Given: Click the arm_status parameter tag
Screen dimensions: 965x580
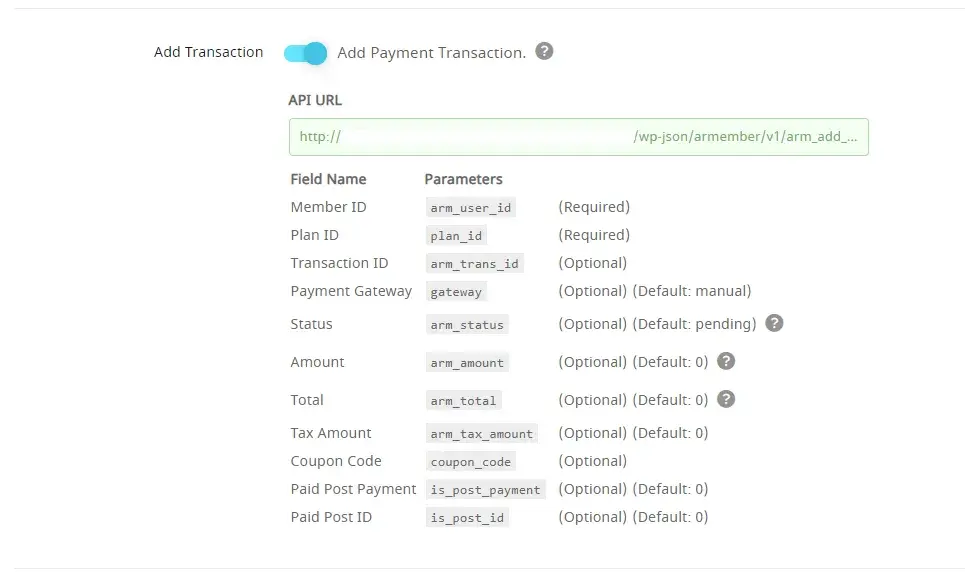Looking at the screenshot, I should (x=466, y=325).
